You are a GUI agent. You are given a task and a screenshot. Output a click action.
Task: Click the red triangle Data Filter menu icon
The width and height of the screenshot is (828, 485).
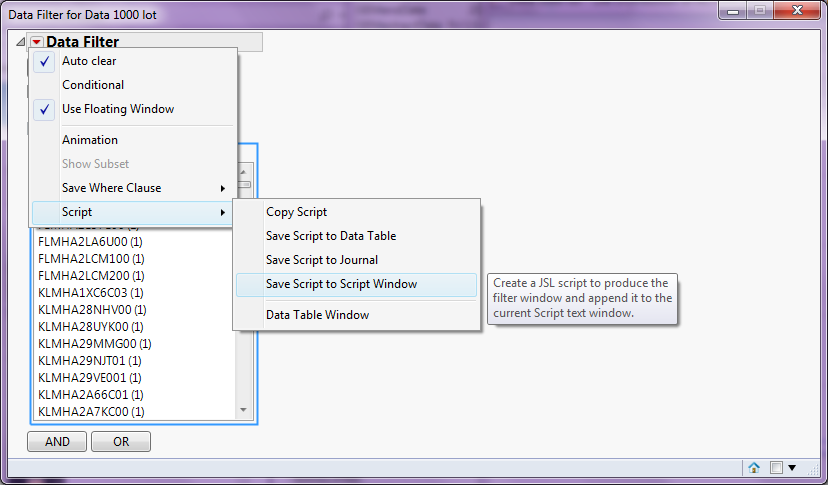click(36, 42)
